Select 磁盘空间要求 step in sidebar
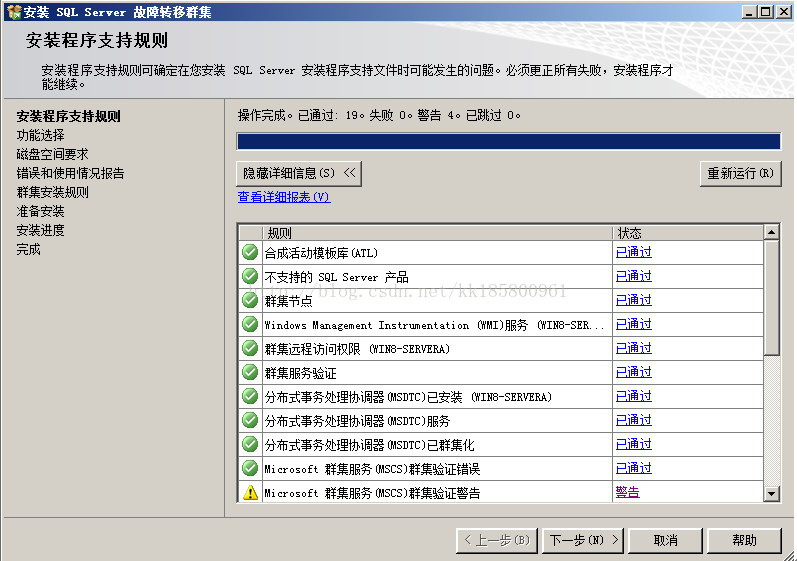 tap(52, 154)
